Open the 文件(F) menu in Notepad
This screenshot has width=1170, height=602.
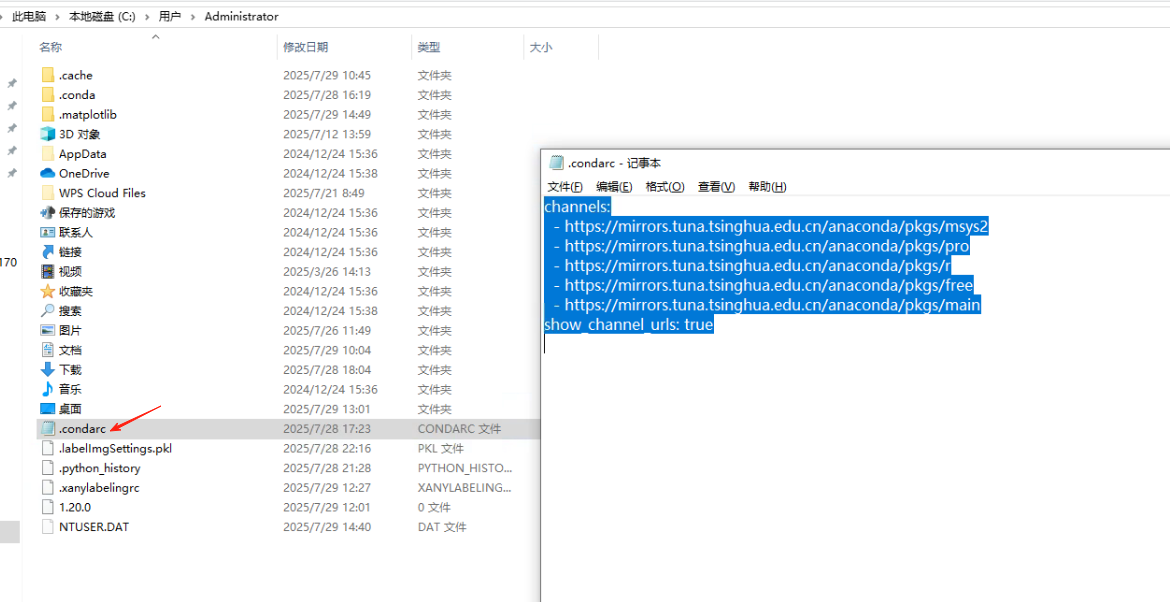(566, 186)
